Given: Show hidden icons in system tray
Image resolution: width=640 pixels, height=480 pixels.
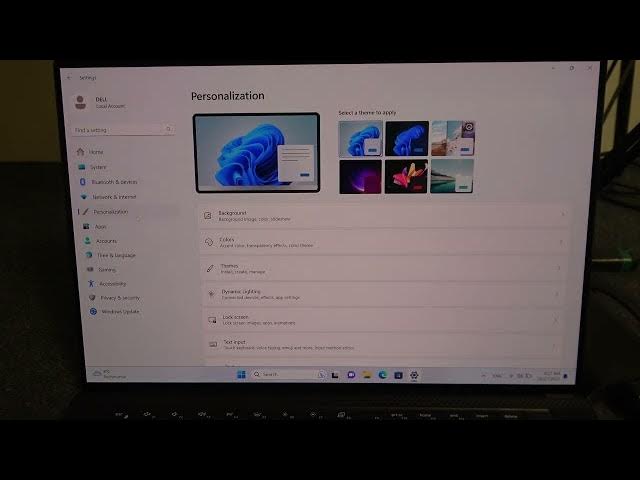Looking at the screenshot, I should pyautogui.click(x=484, y=376).
